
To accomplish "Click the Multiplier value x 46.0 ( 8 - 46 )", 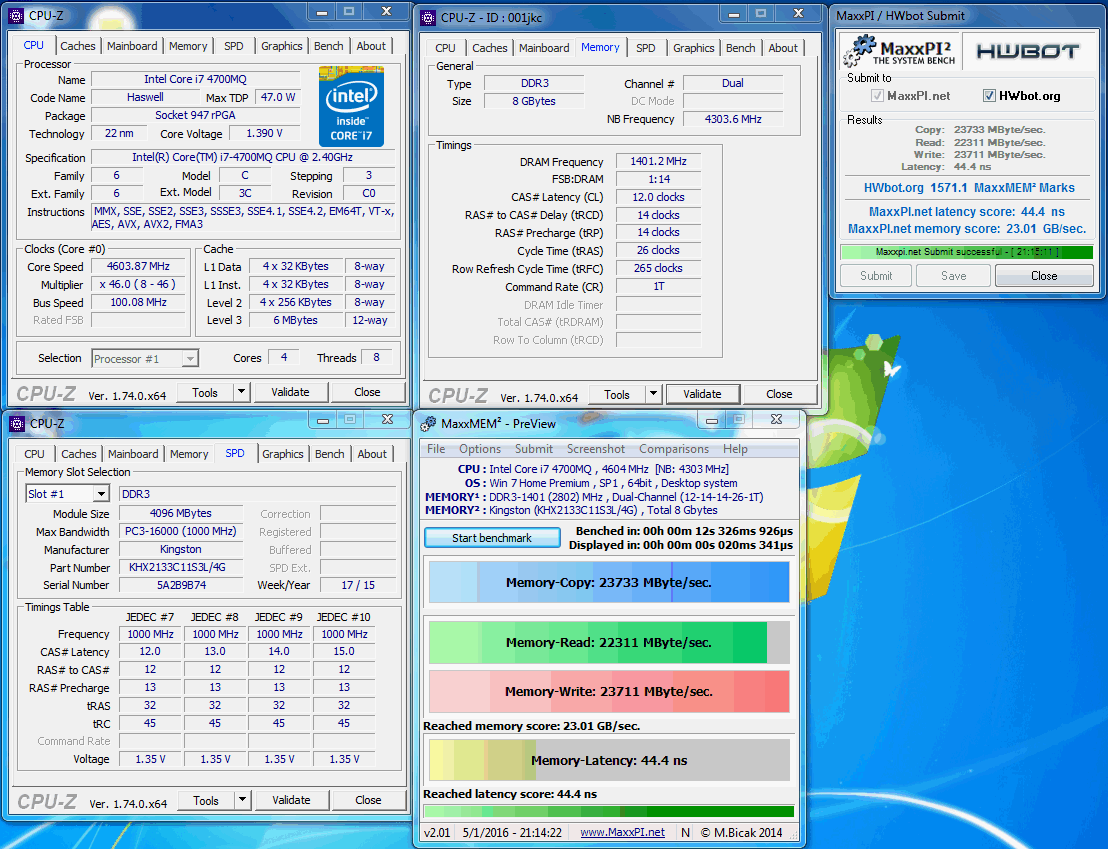I will [138, 284].
